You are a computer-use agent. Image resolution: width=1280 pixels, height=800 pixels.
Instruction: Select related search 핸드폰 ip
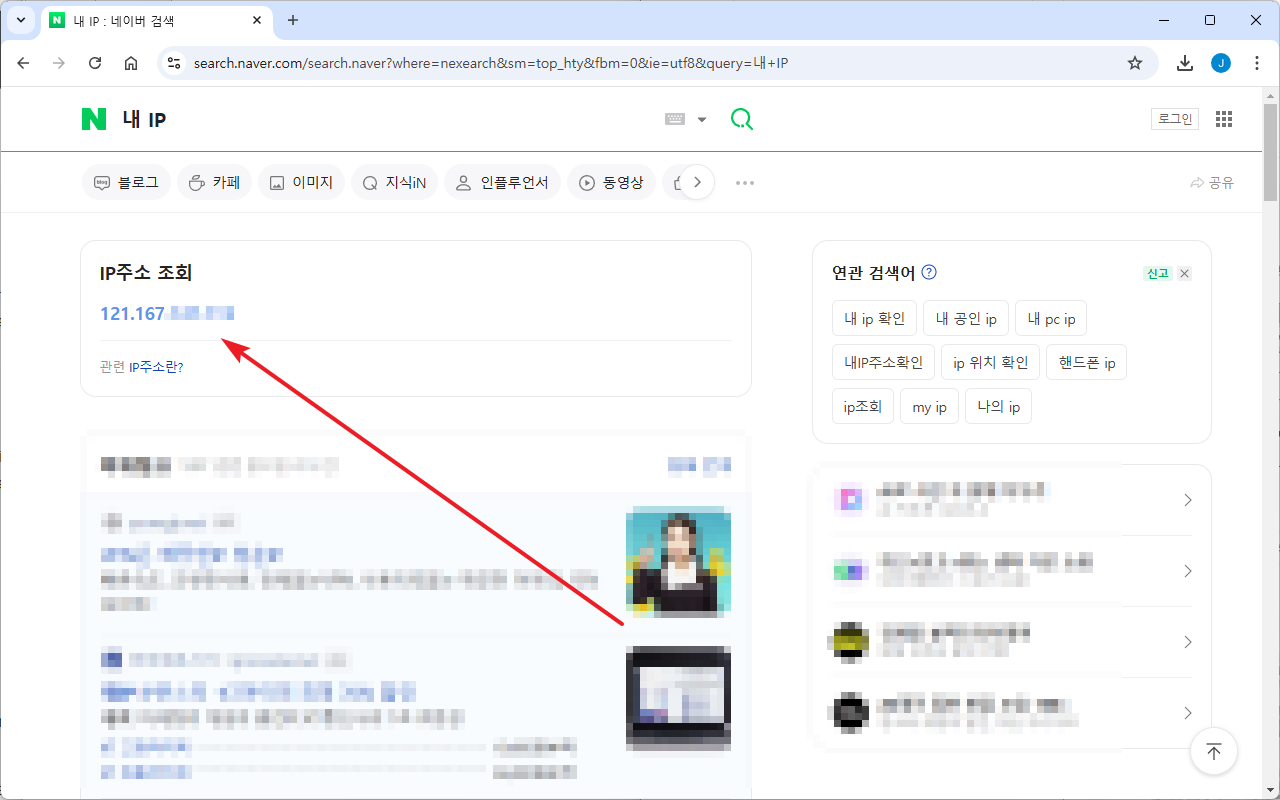(x=1087, y=363)
